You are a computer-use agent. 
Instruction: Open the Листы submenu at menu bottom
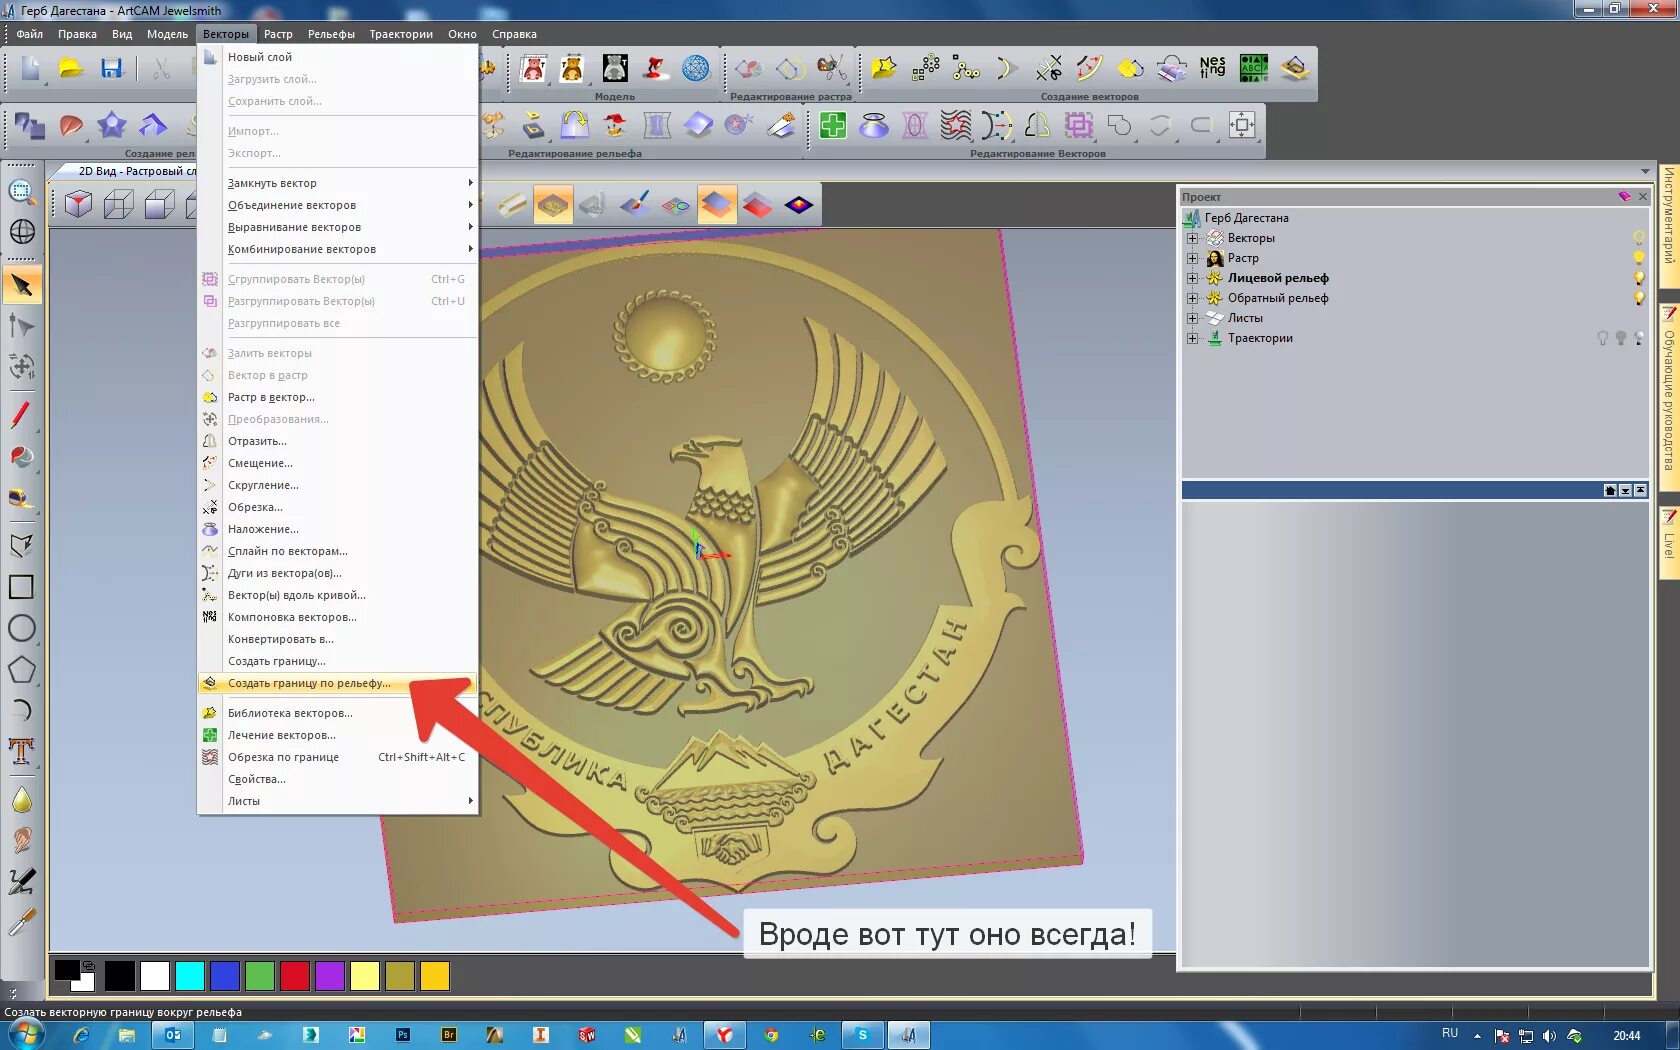click(338, 801)
